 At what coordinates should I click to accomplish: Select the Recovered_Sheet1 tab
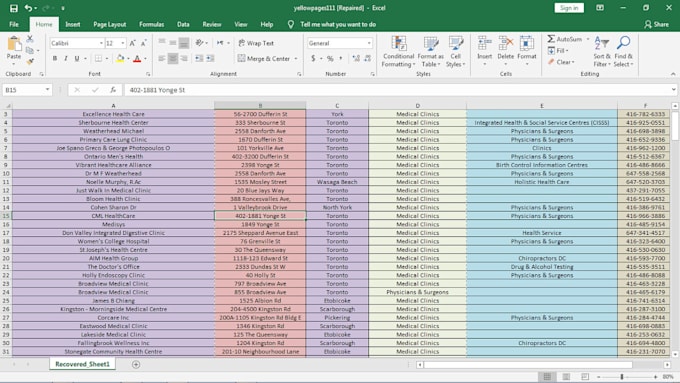(x=82, y=364)
